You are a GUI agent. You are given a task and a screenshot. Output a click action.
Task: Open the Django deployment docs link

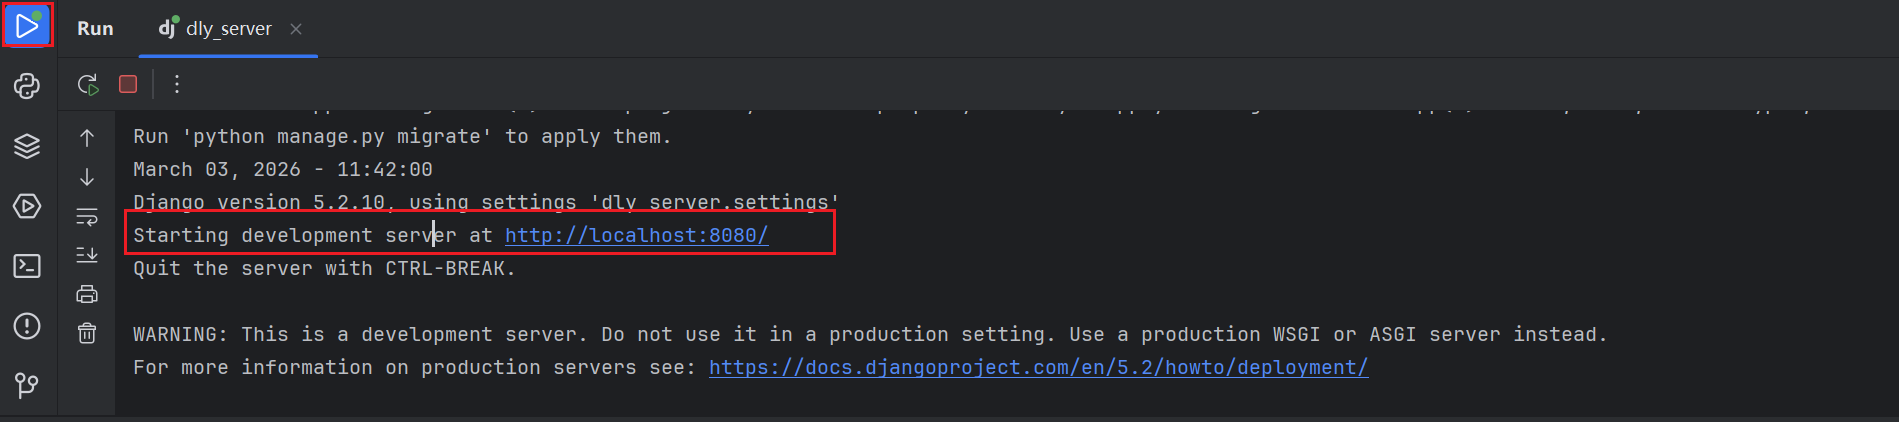(x=1038, y=368)
